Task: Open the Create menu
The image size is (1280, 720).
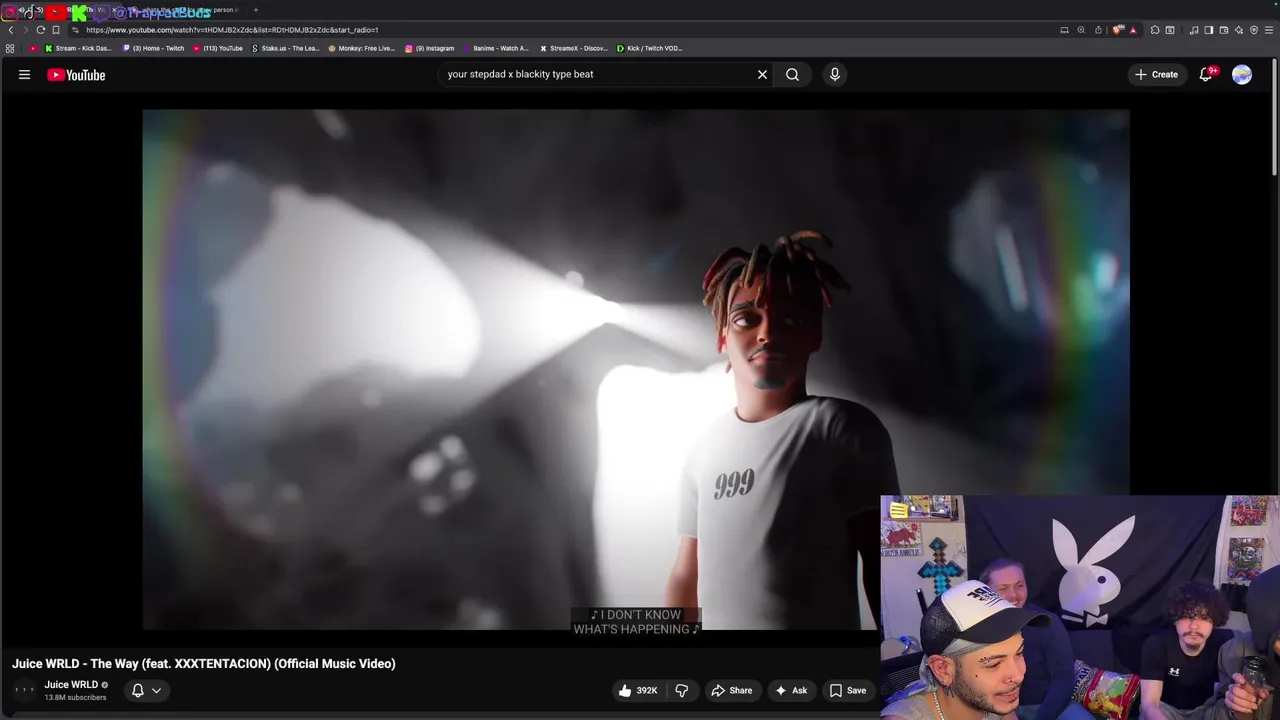Action: (1156, 74)
